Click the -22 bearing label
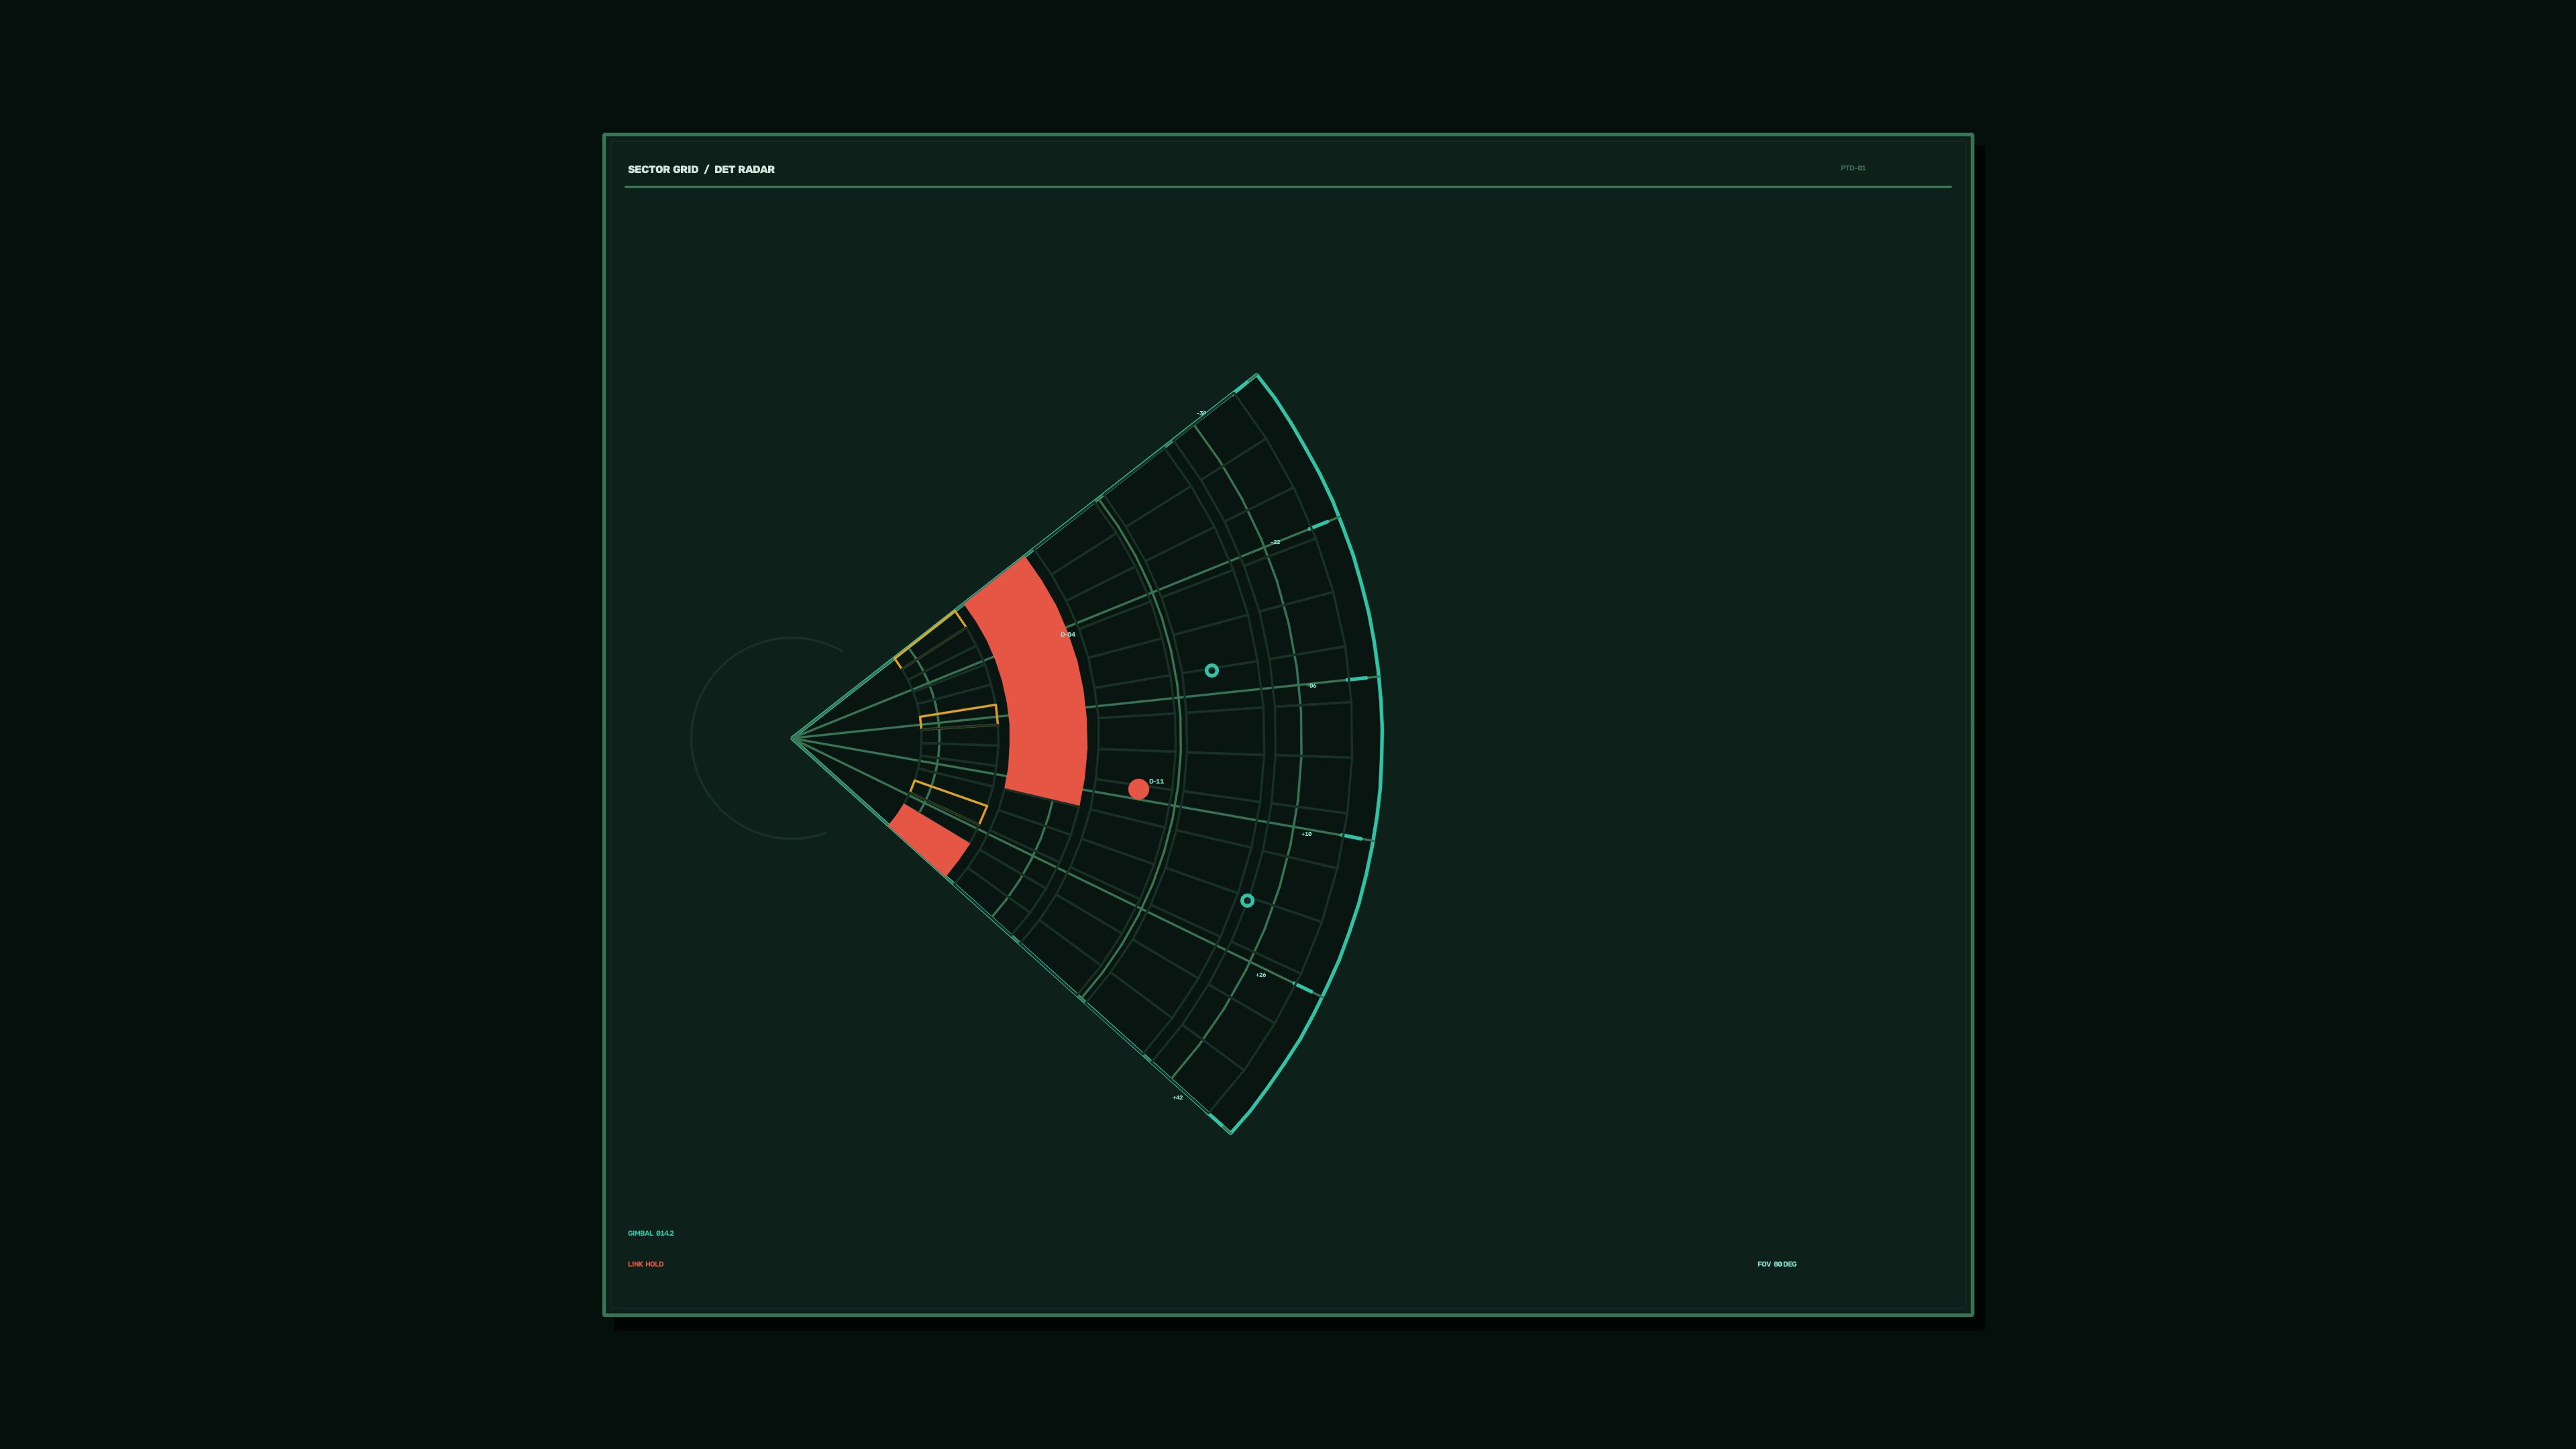The image size is (2576, 1449). click(x=1275, y=542)
